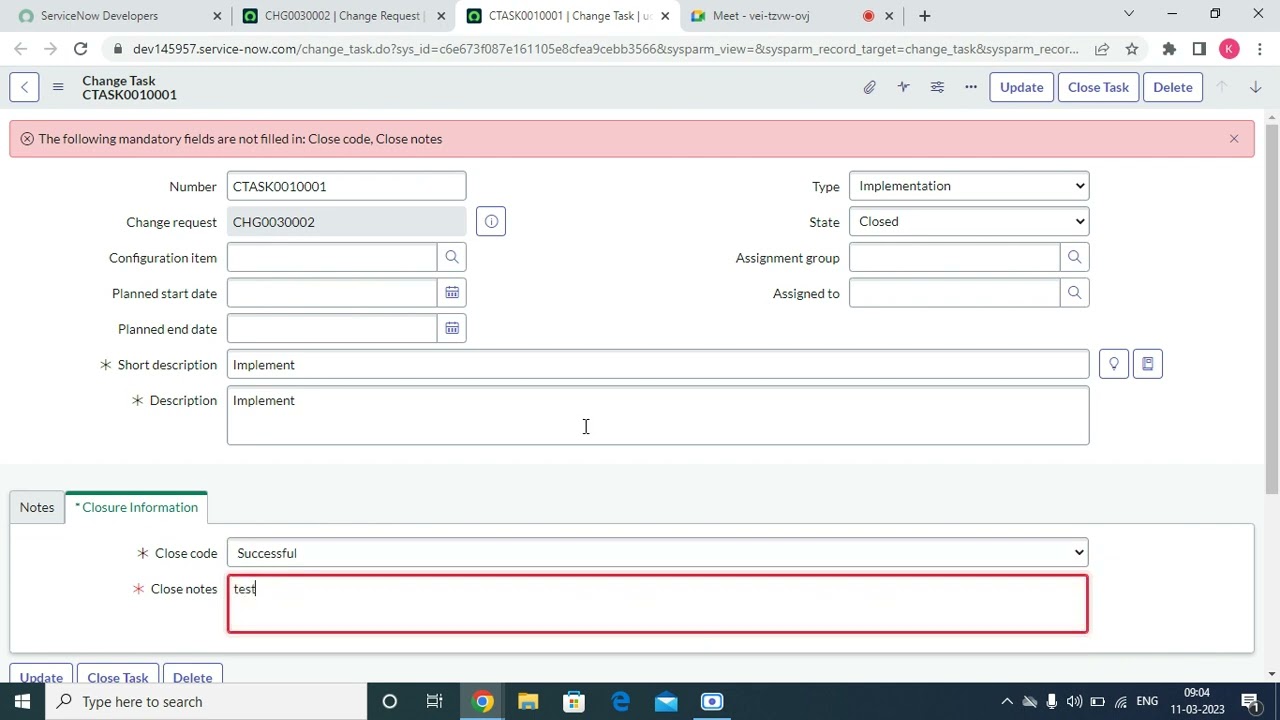Go back using the form back arrow

[x=24, y=87]
